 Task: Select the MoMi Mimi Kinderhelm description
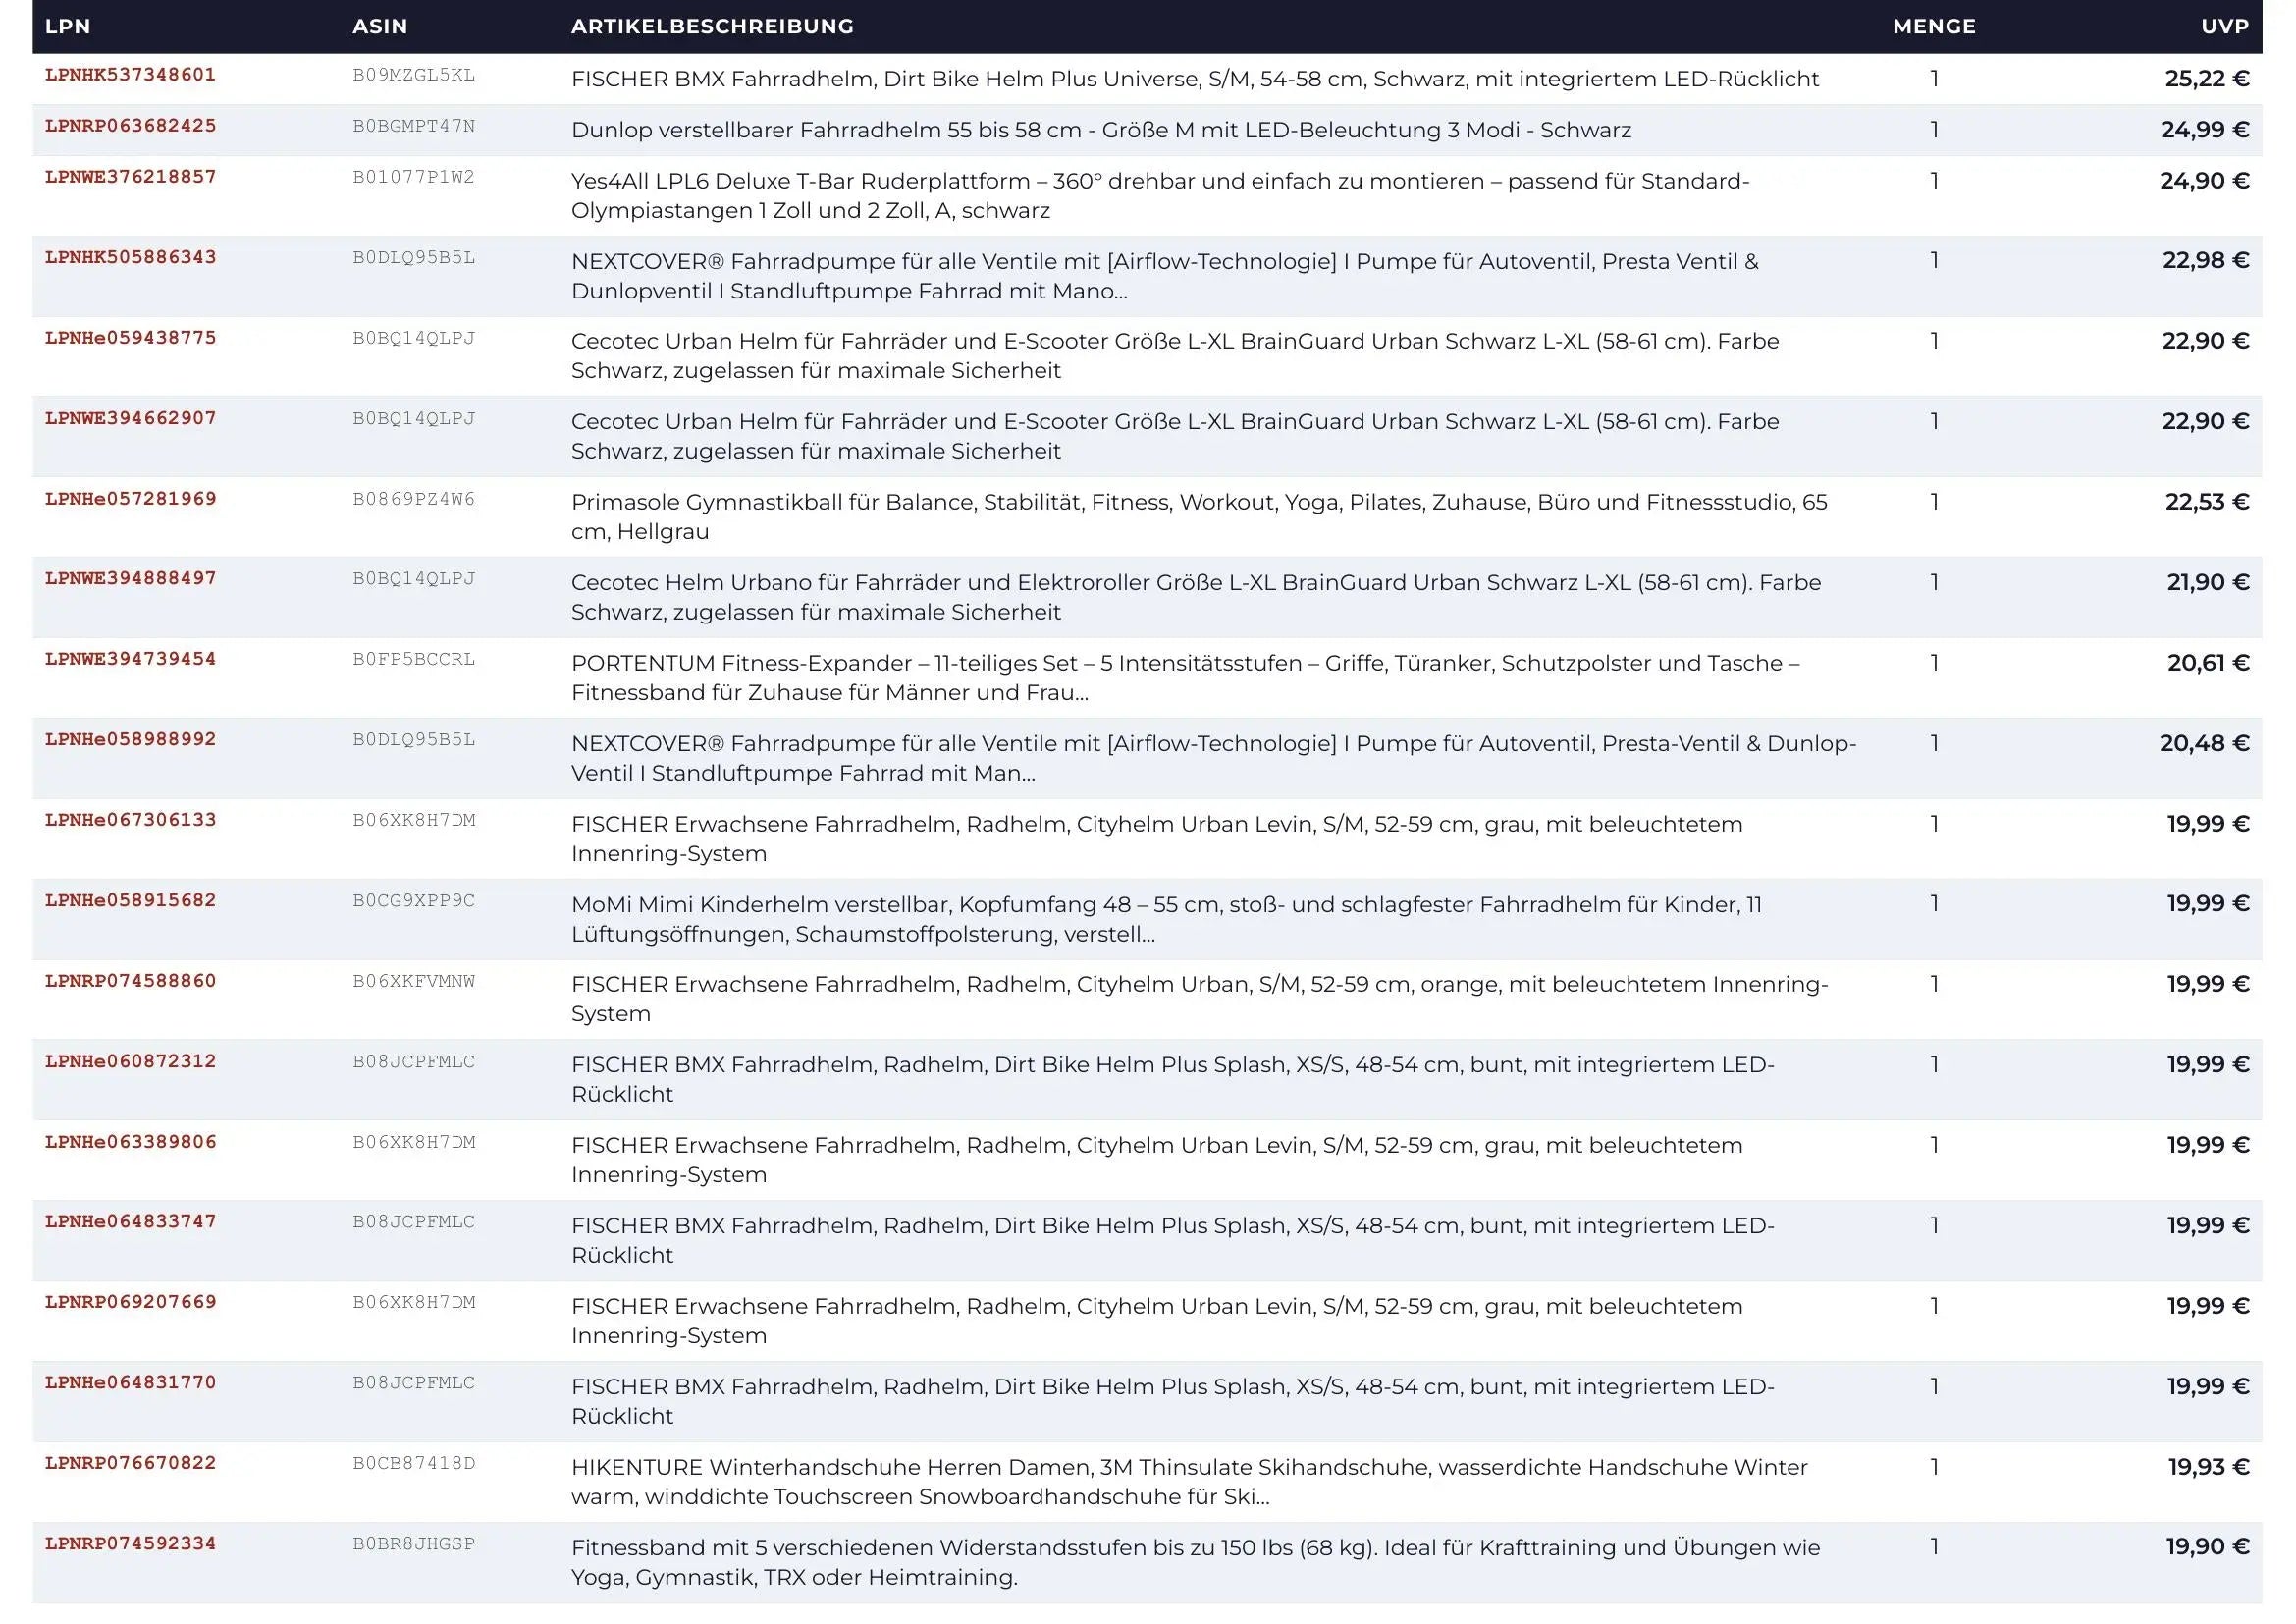point(1166,919)
